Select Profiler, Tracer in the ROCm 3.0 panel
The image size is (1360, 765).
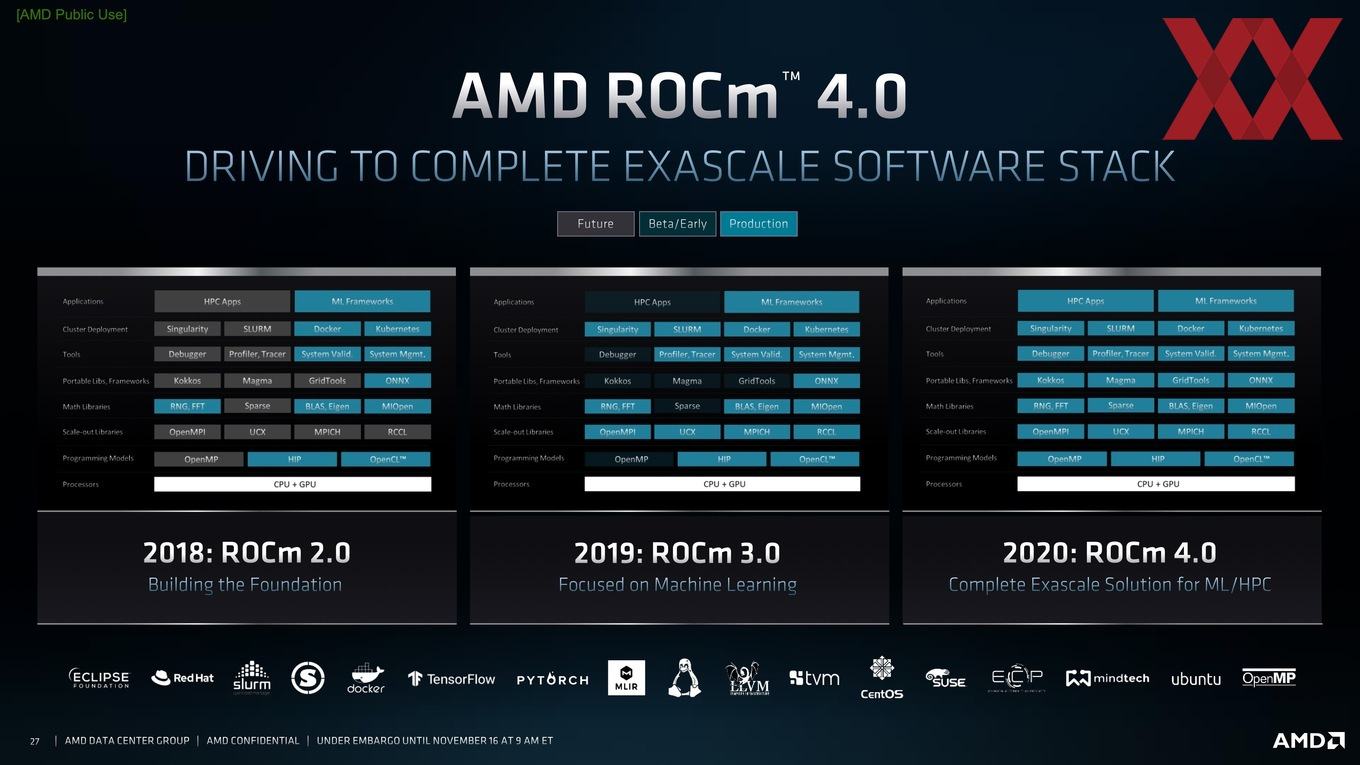pyautogui.click(x=687, y=354)
